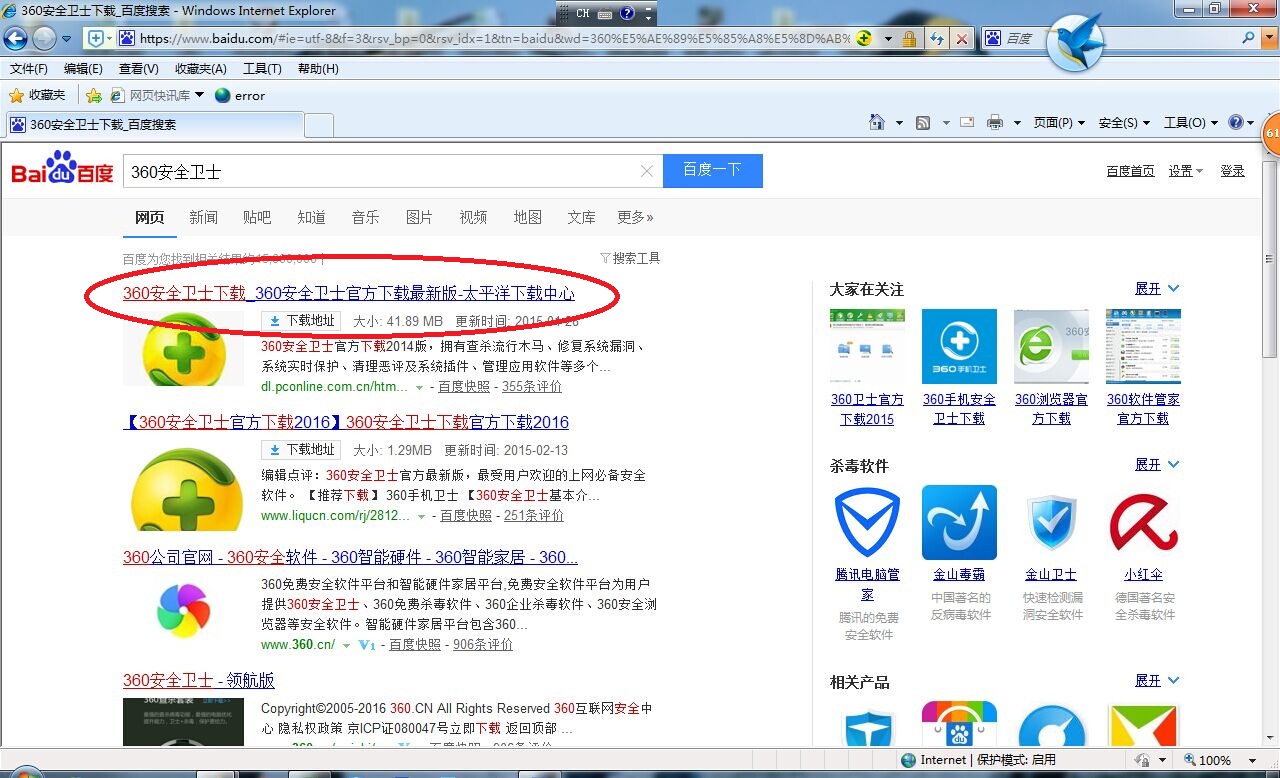Open the 百度首页 link
The image size is (1280, 778).
click(1130, 171)
